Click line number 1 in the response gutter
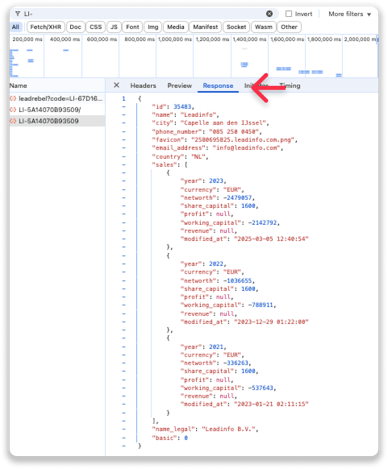This screenshot has width=388, height=469. [124, 99]
